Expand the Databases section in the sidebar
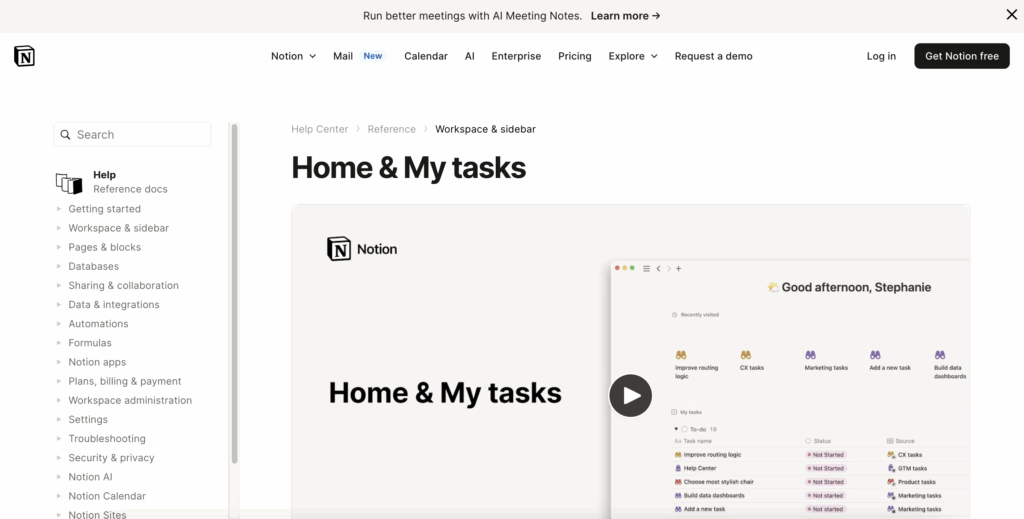The width and height of the screenshot is (1024, 519). (59, 267)
